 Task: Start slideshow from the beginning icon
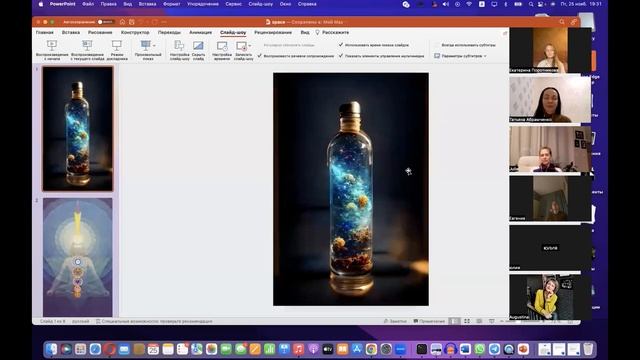pos(52,45)
